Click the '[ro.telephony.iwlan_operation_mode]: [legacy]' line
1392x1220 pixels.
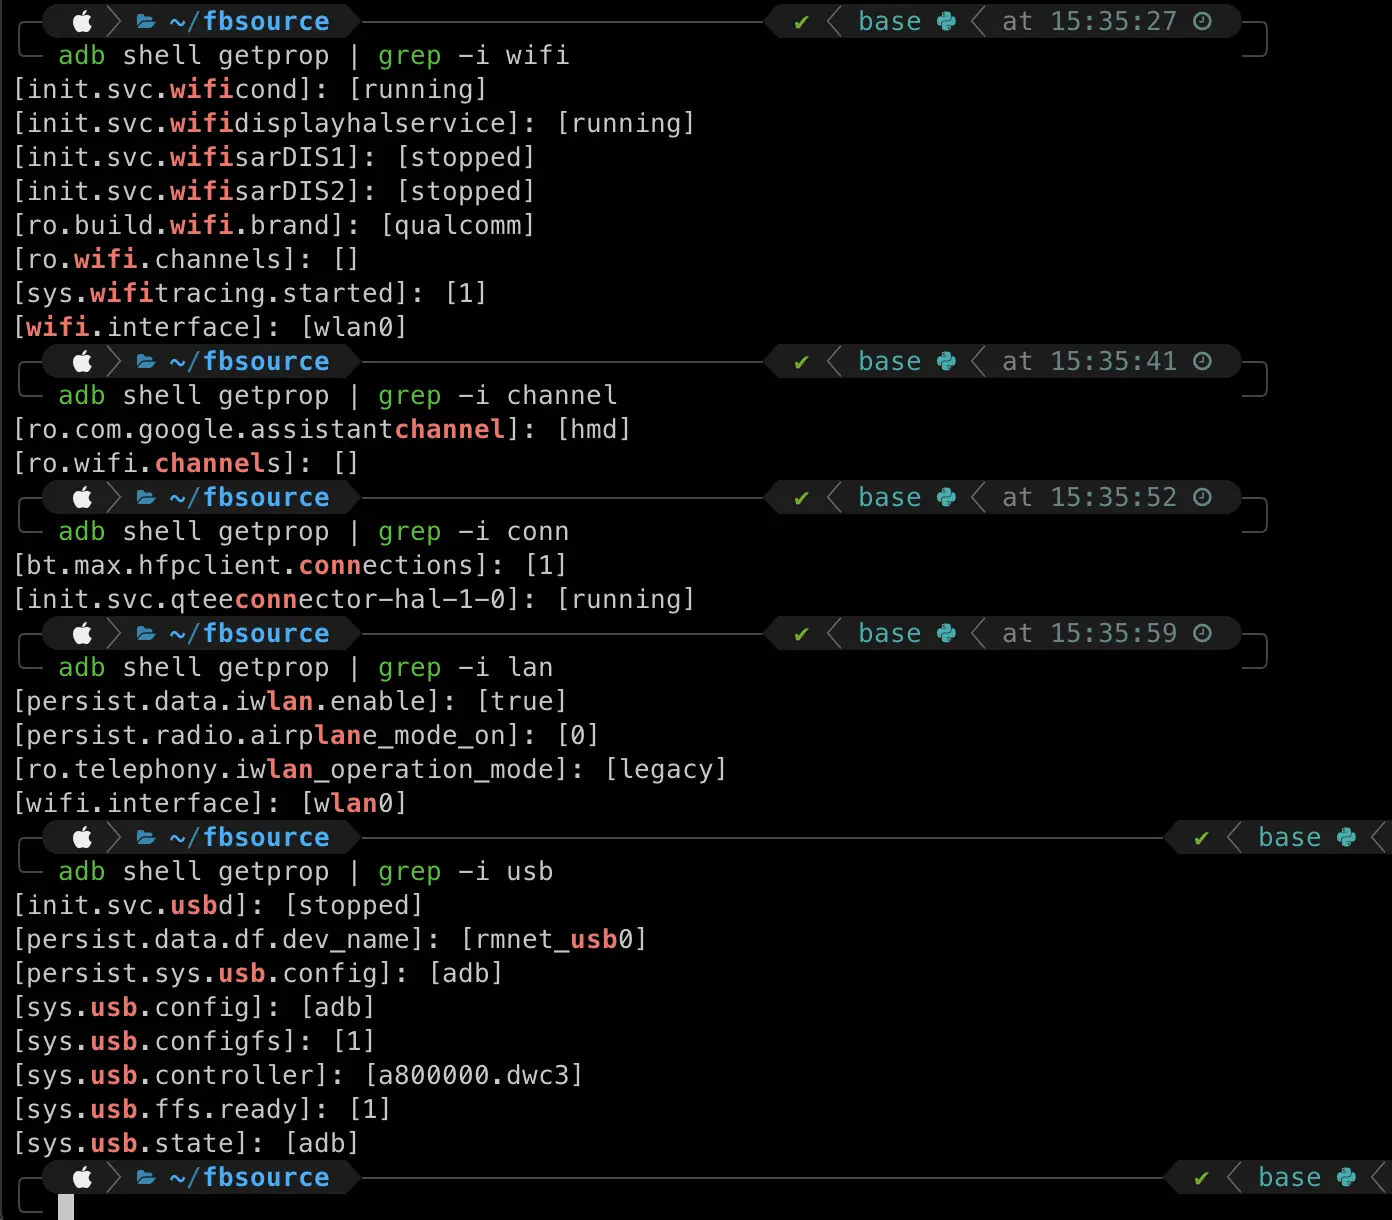pos(371,769)
